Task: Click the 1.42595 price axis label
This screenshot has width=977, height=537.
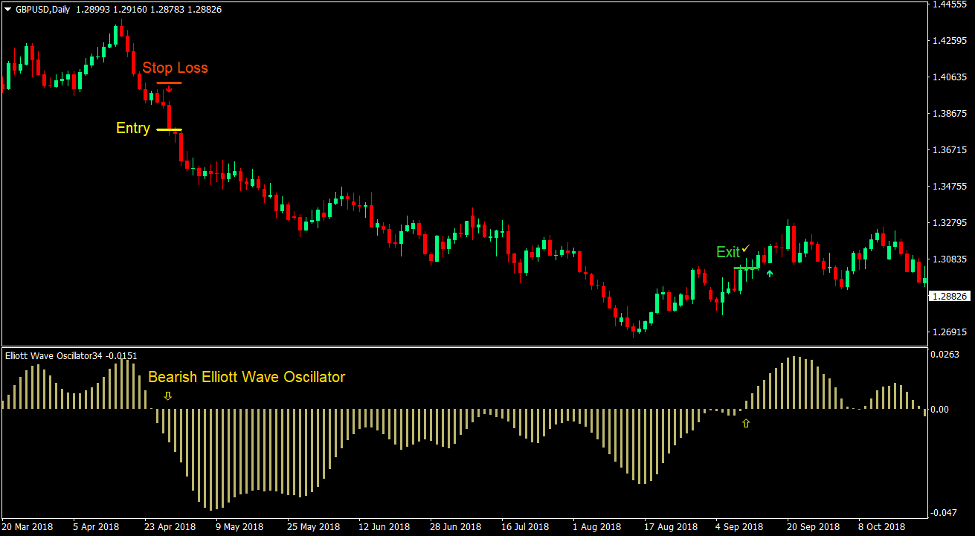Action: pos(950,40)
